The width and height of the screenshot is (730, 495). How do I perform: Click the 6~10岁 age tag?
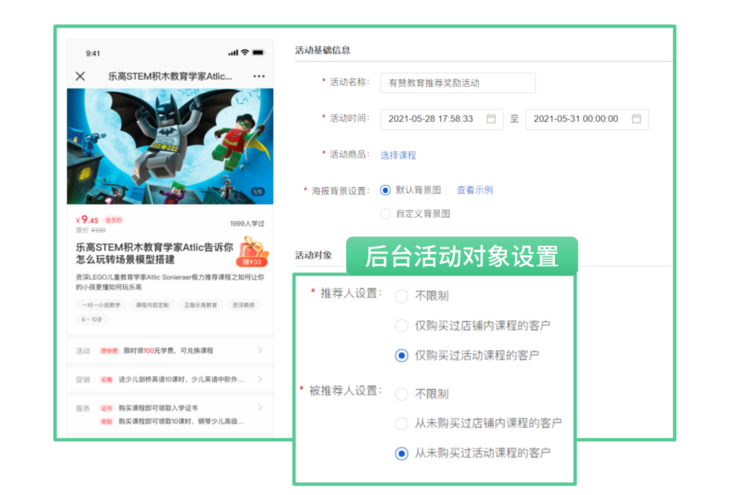click(x=92, y=319)
